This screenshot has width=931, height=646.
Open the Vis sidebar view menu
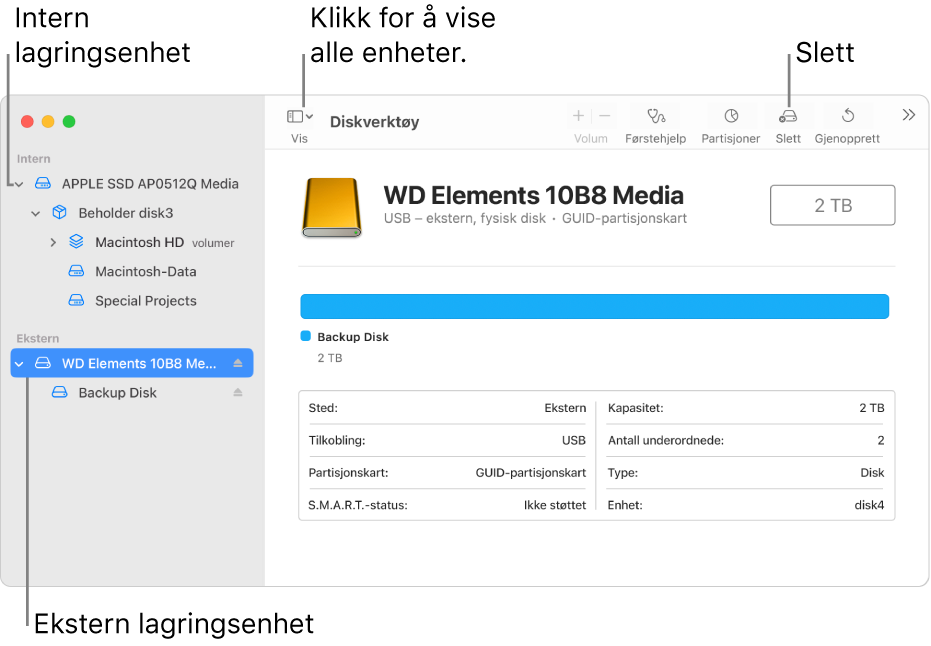pos(300,116)
